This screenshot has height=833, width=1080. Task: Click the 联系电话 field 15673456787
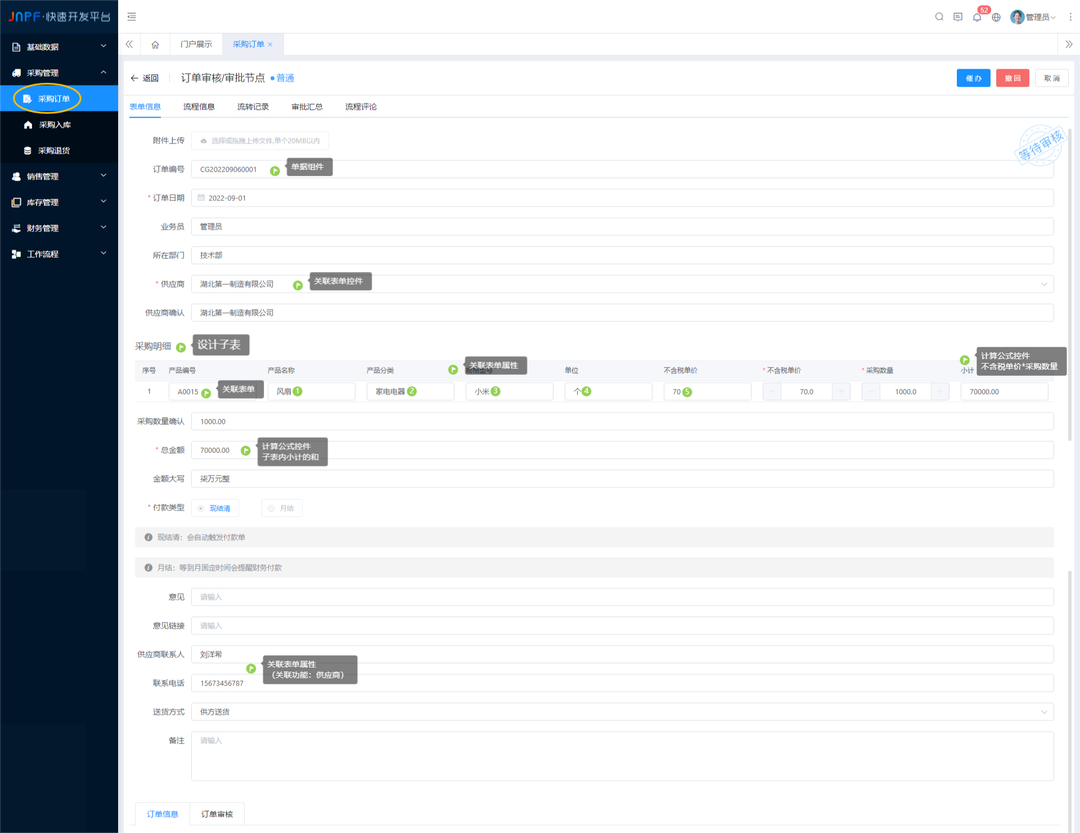pyautogui.click(x=622, y=683)
